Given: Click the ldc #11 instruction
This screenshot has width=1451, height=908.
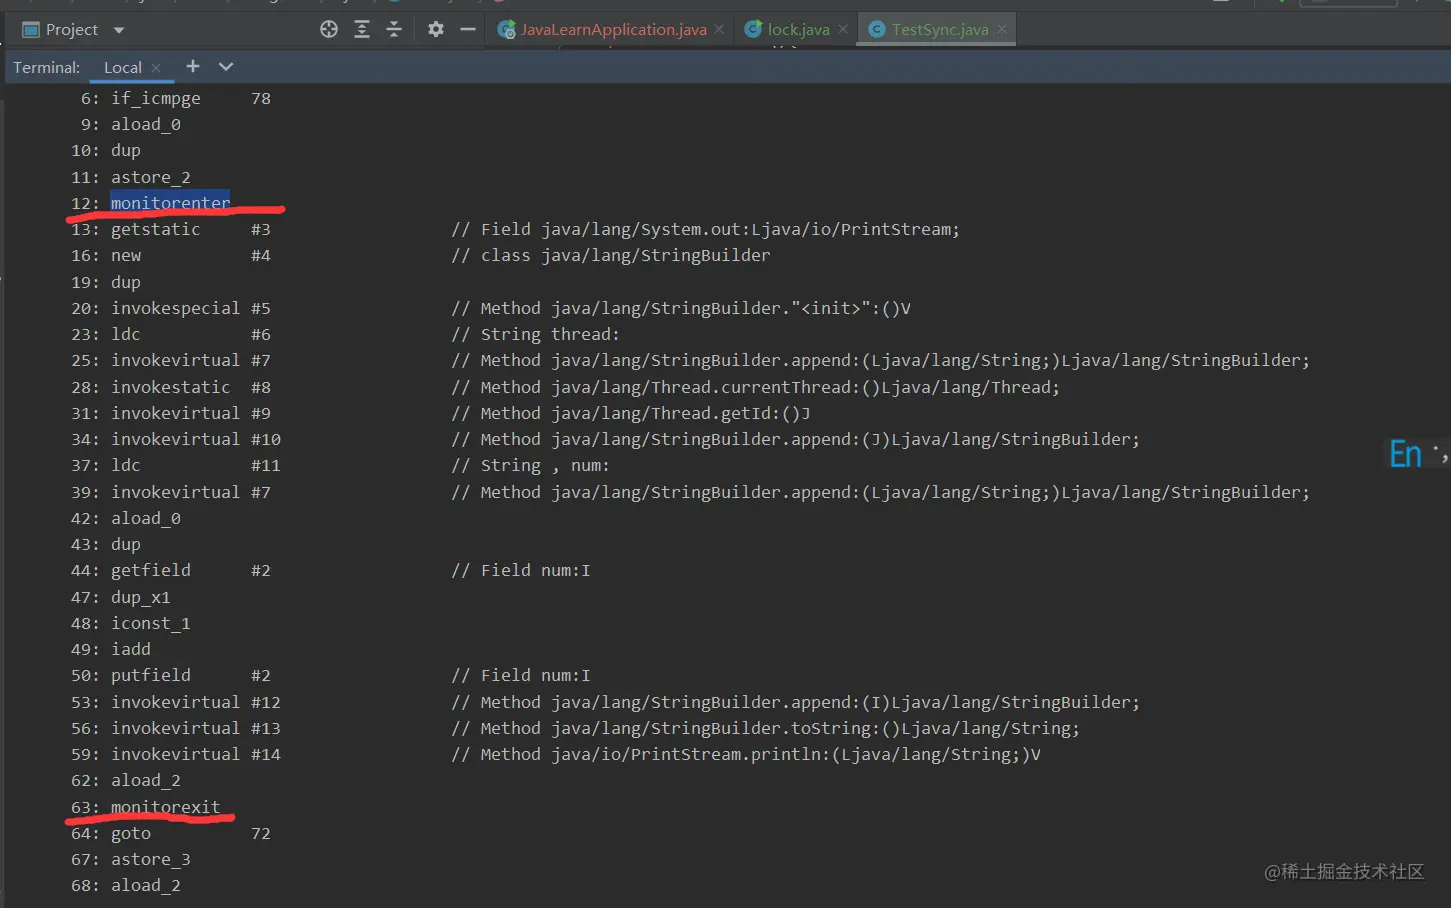Looking at the screenshot, I should (x=195, y=465).
